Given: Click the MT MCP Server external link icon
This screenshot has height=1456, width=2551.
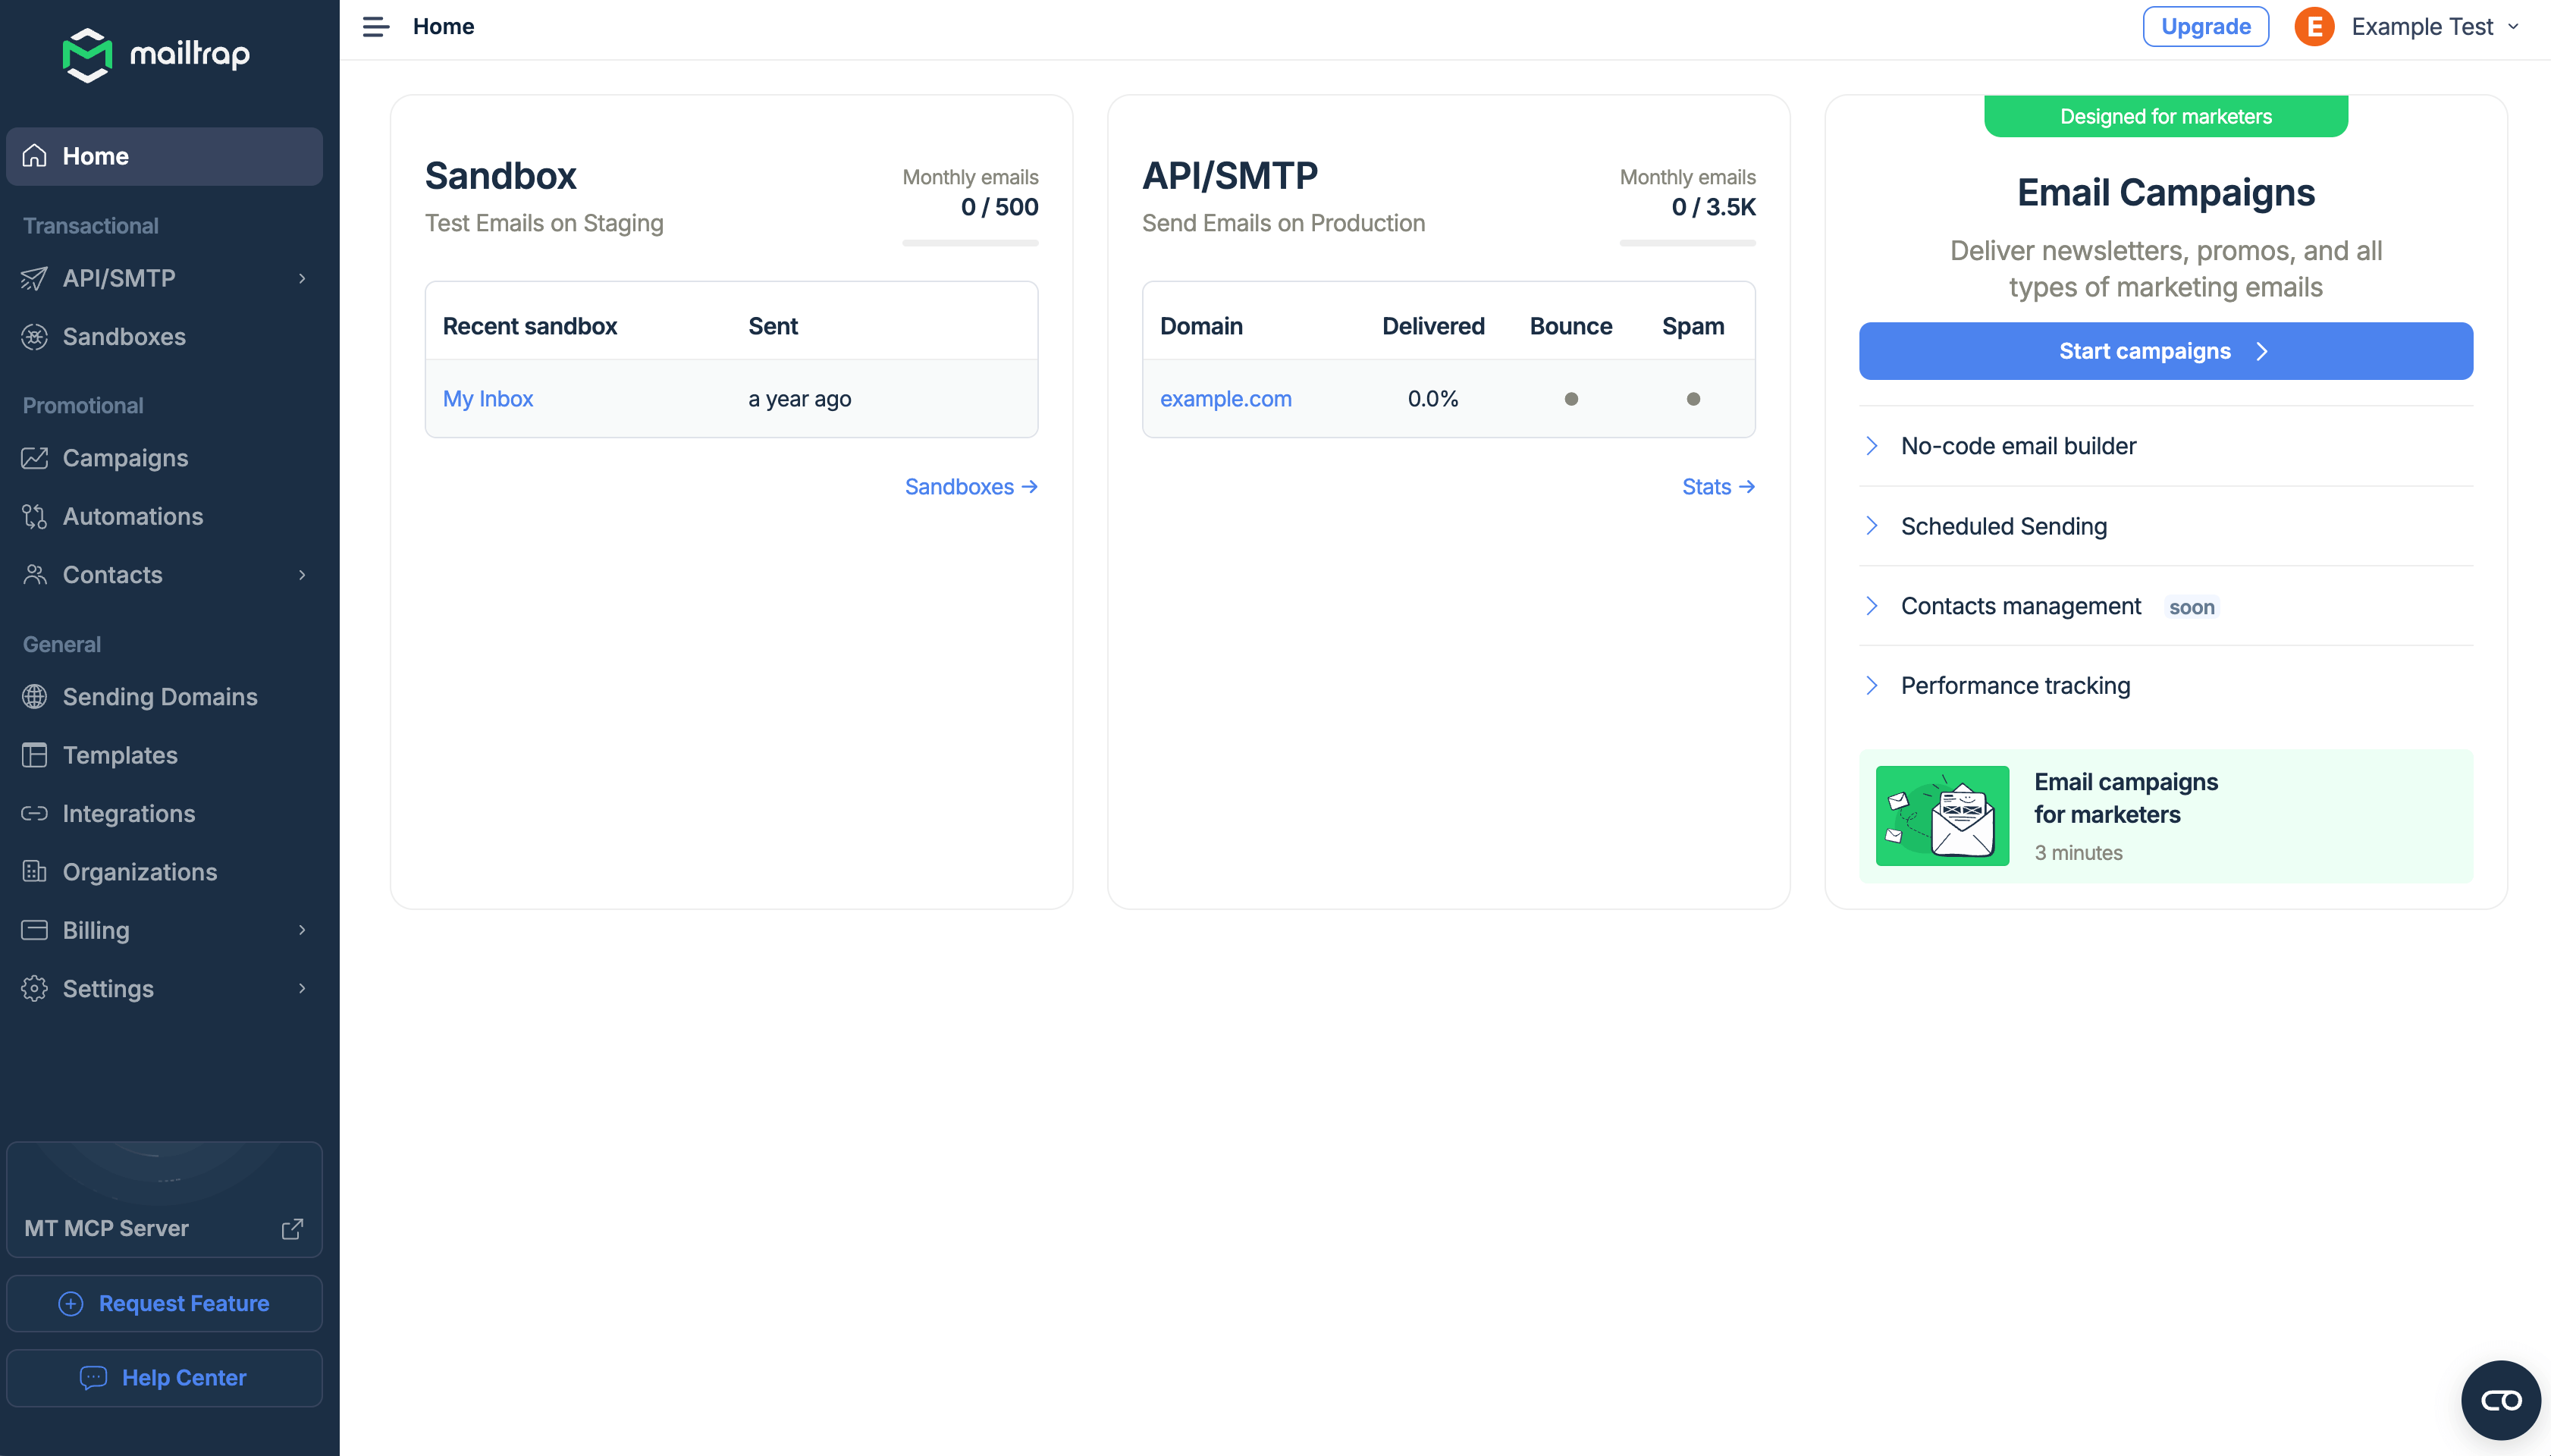Looking at the screenshot, I should tap(292, 1229).
